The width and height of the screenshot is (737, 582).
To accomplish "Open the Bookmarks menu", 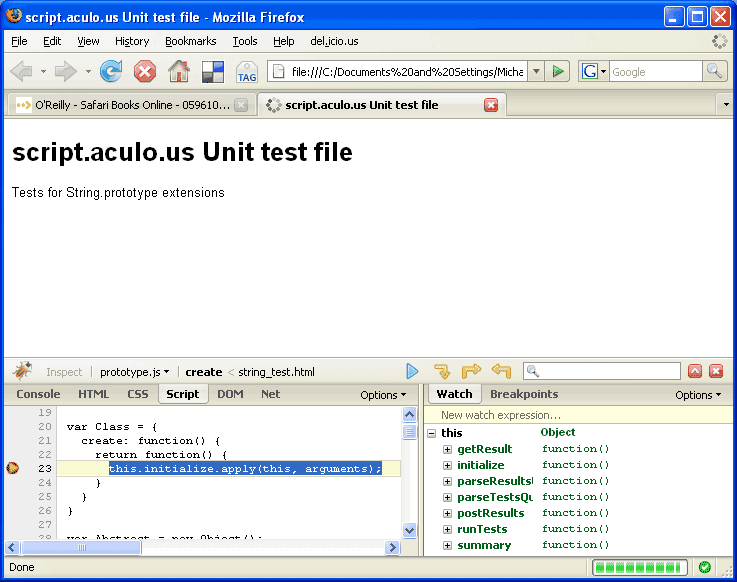I will tap(191, 41).
